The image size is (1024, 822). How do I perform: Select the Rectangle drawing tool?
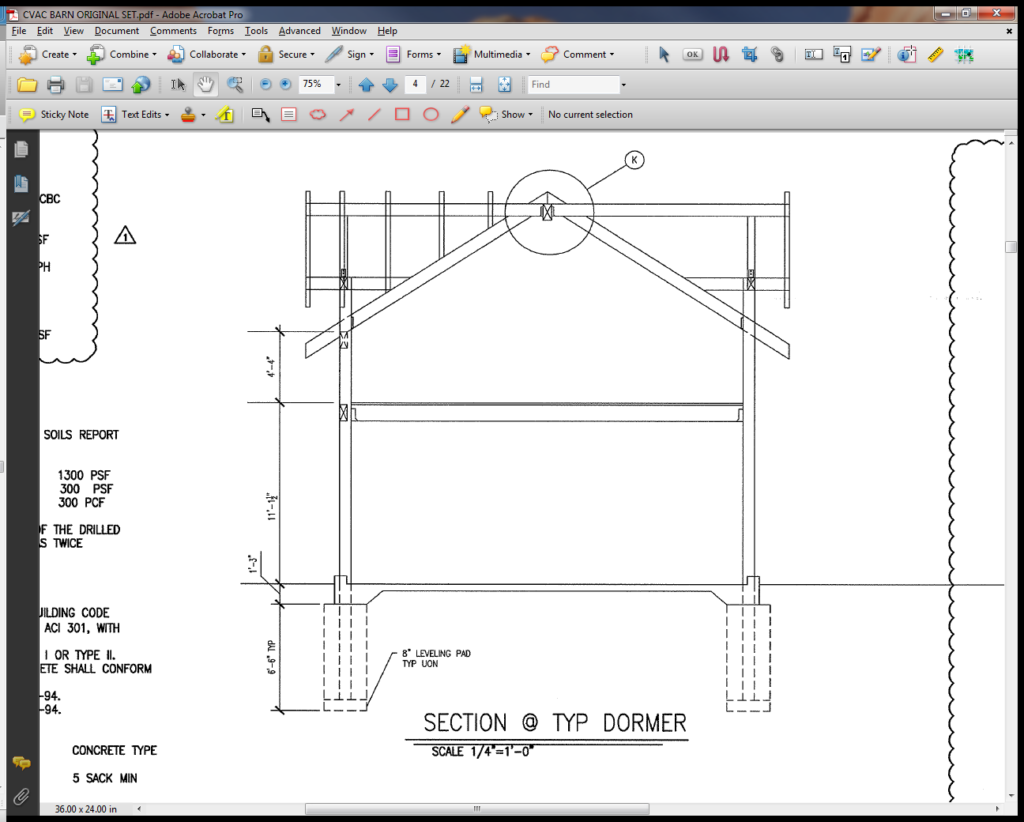[x=402, y=115]
